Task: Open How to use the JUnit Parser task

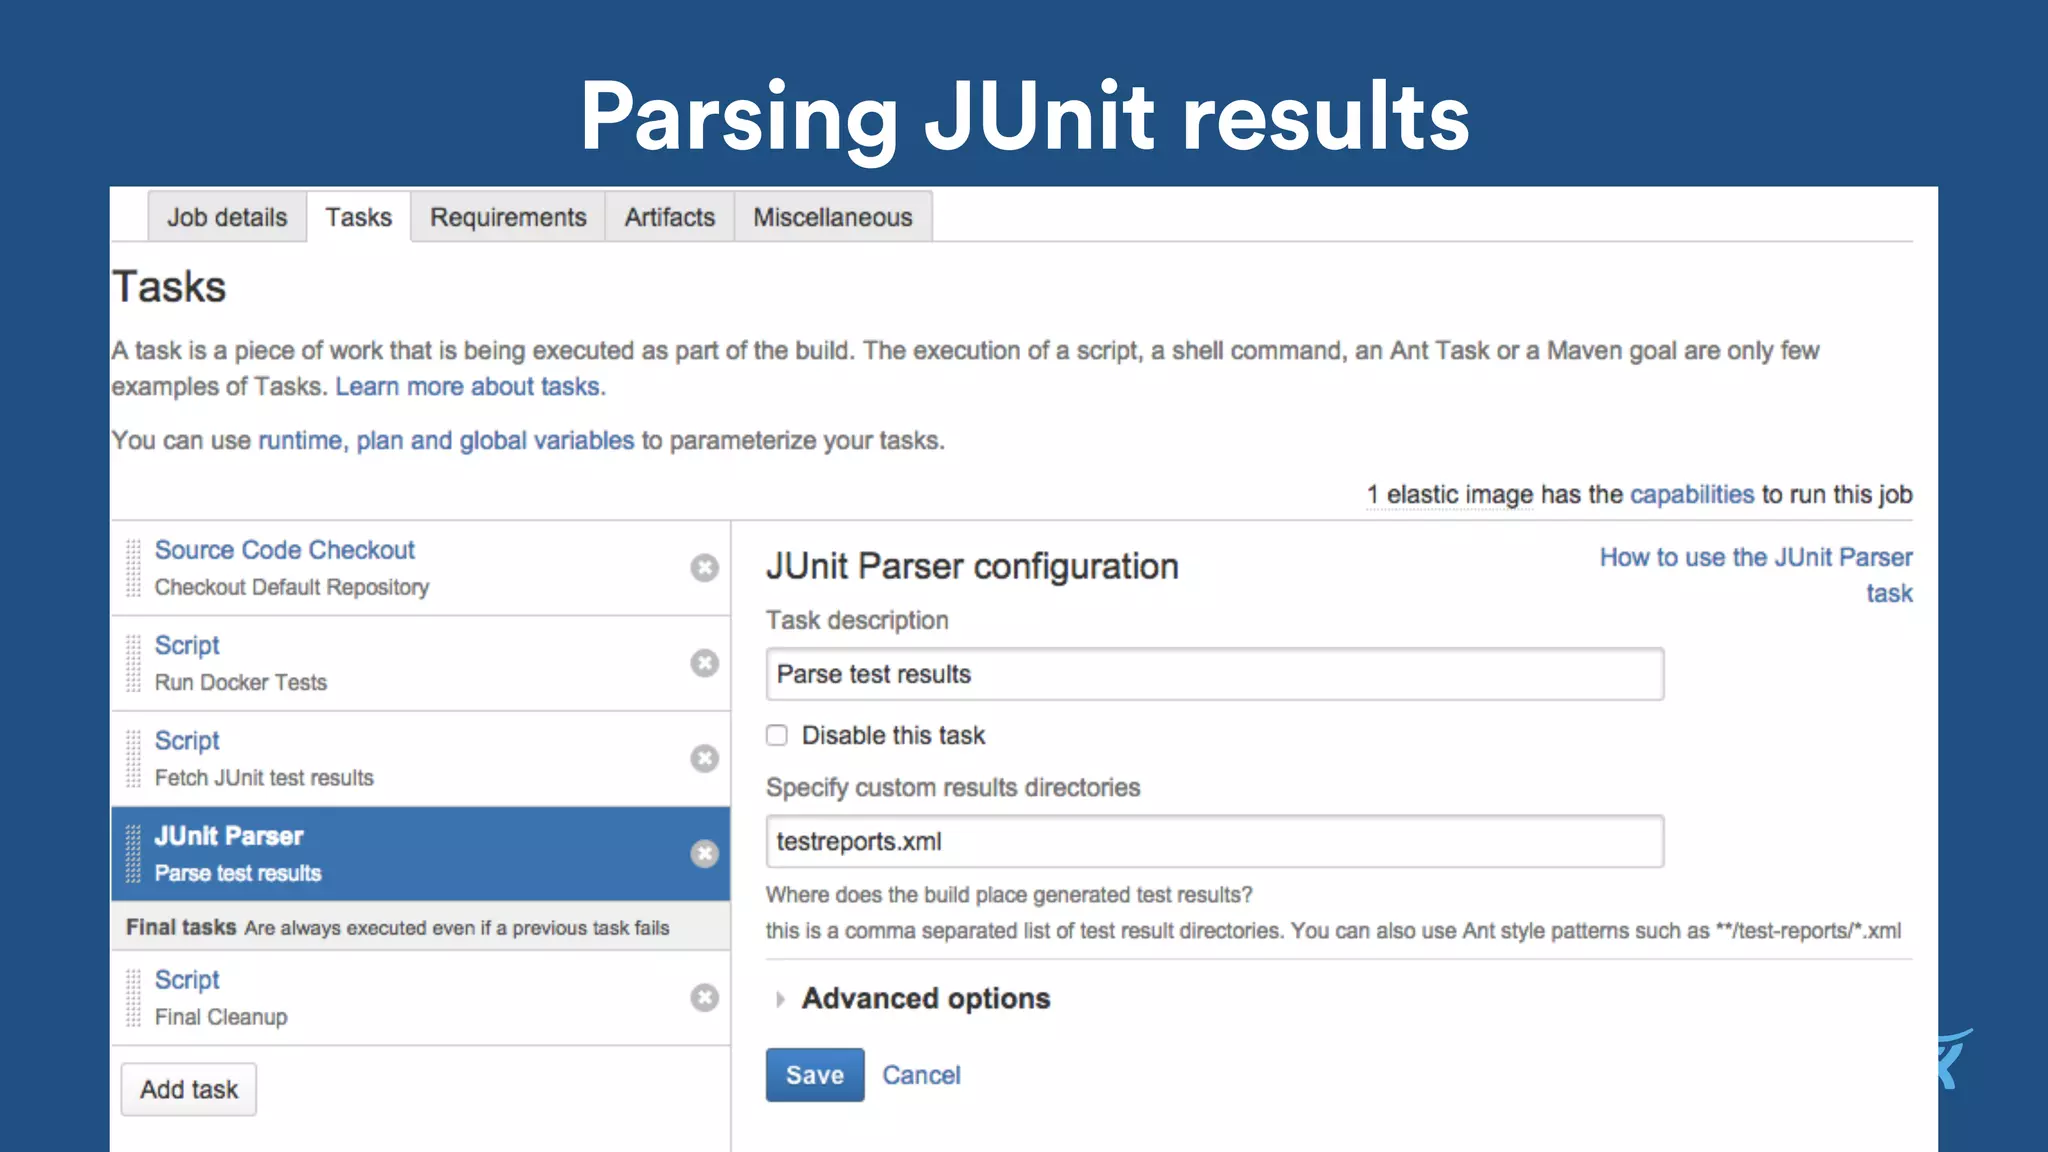Action: 1756,575
